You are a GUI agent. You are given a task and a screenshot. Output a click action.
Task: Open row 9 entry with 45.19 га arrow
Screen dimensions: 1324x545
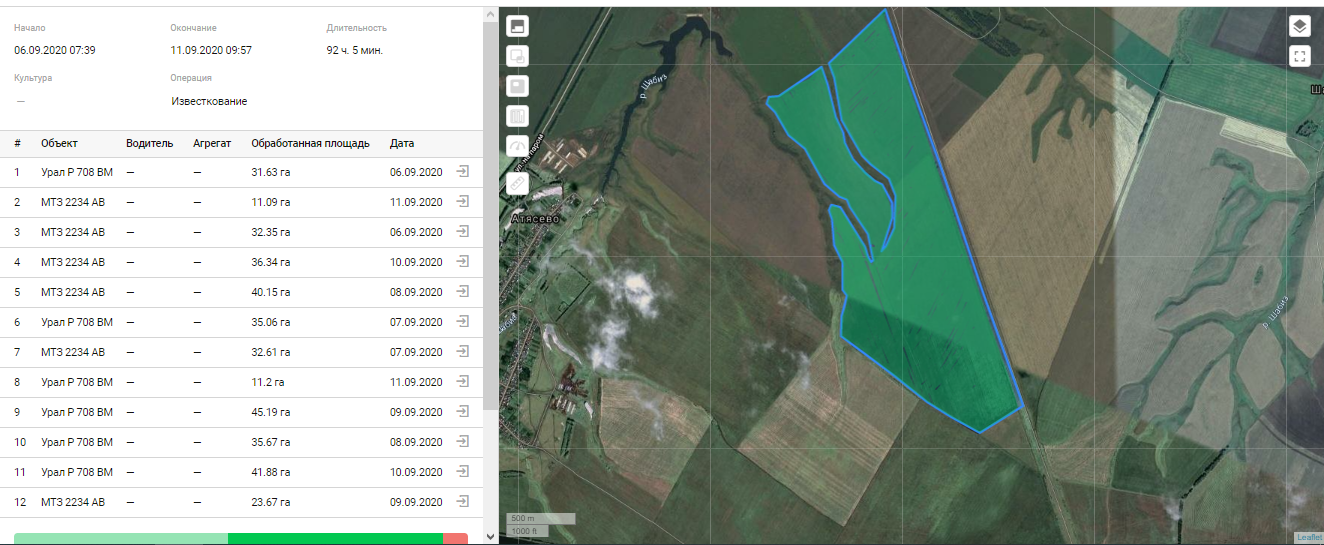tap(463, 412)
